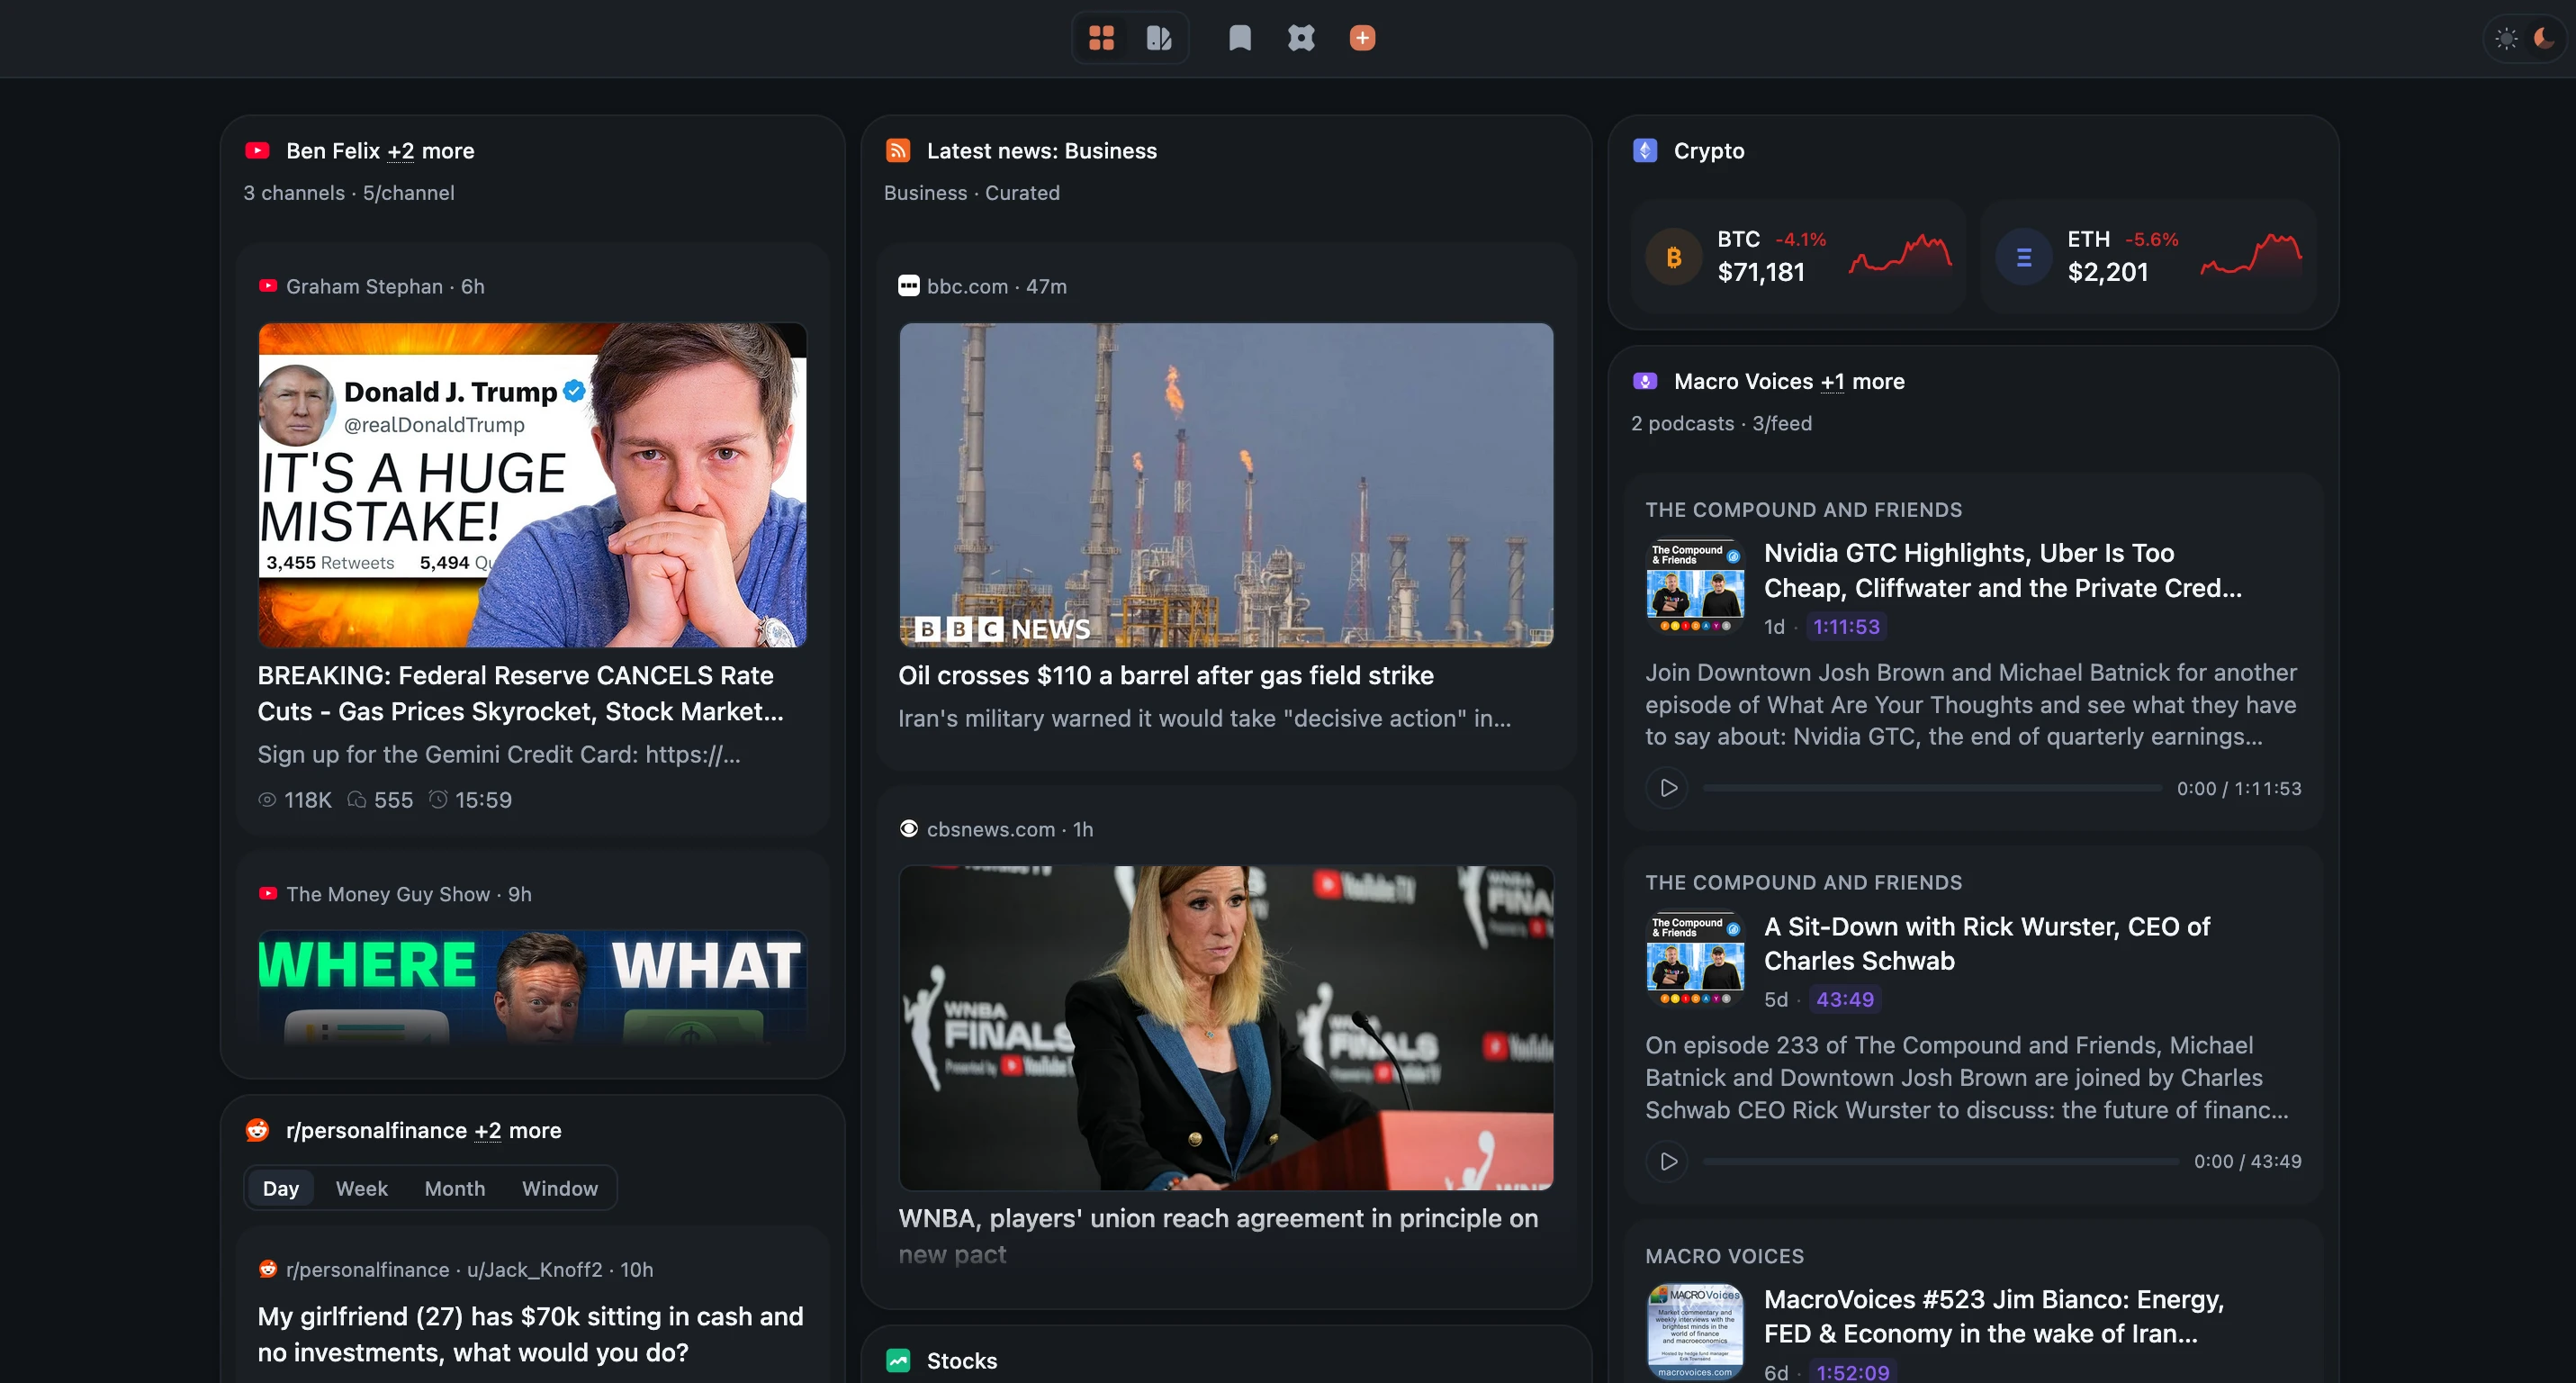Viewport: 2576px width, 1383px height.
Task: Switch to the split reader view
Action: pos(1159,38)
